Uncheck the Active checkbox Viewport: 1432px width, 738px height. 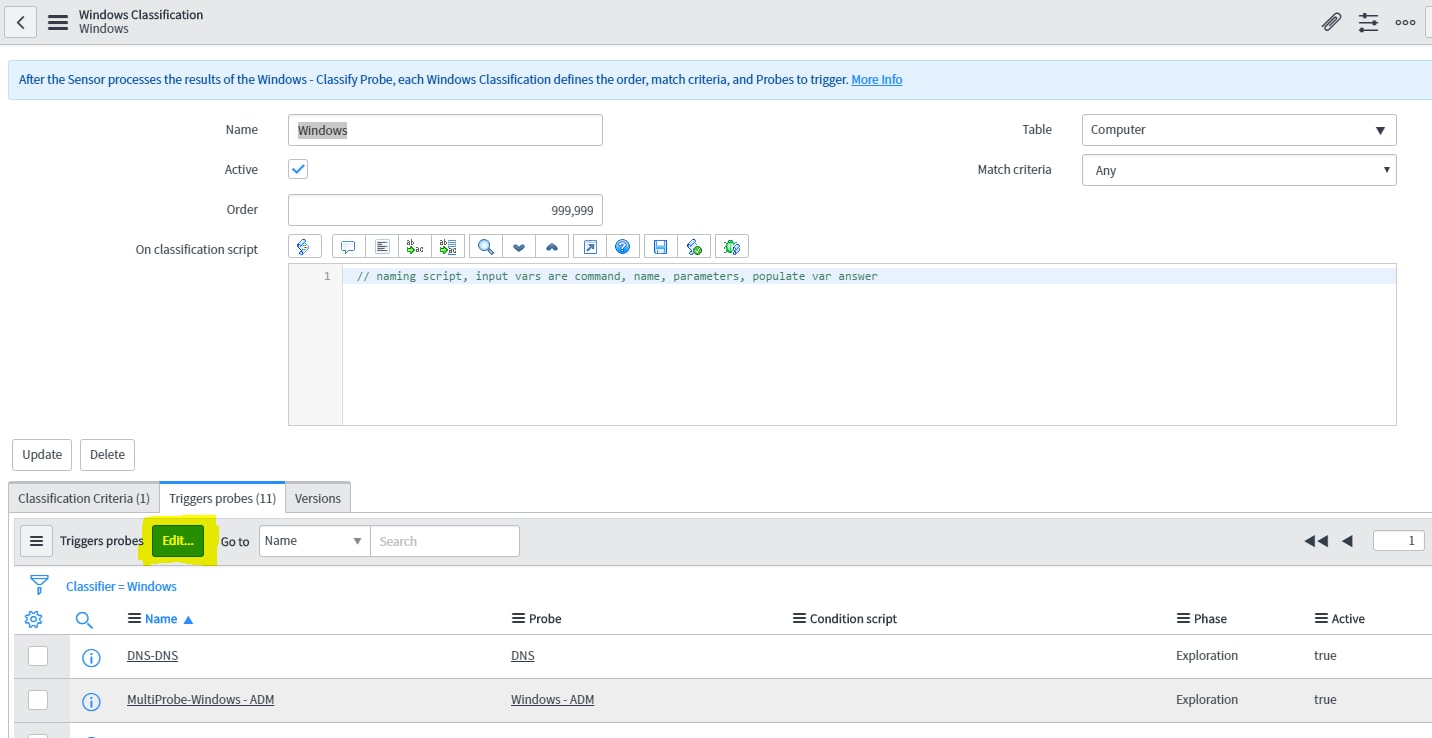coord(298,169)
